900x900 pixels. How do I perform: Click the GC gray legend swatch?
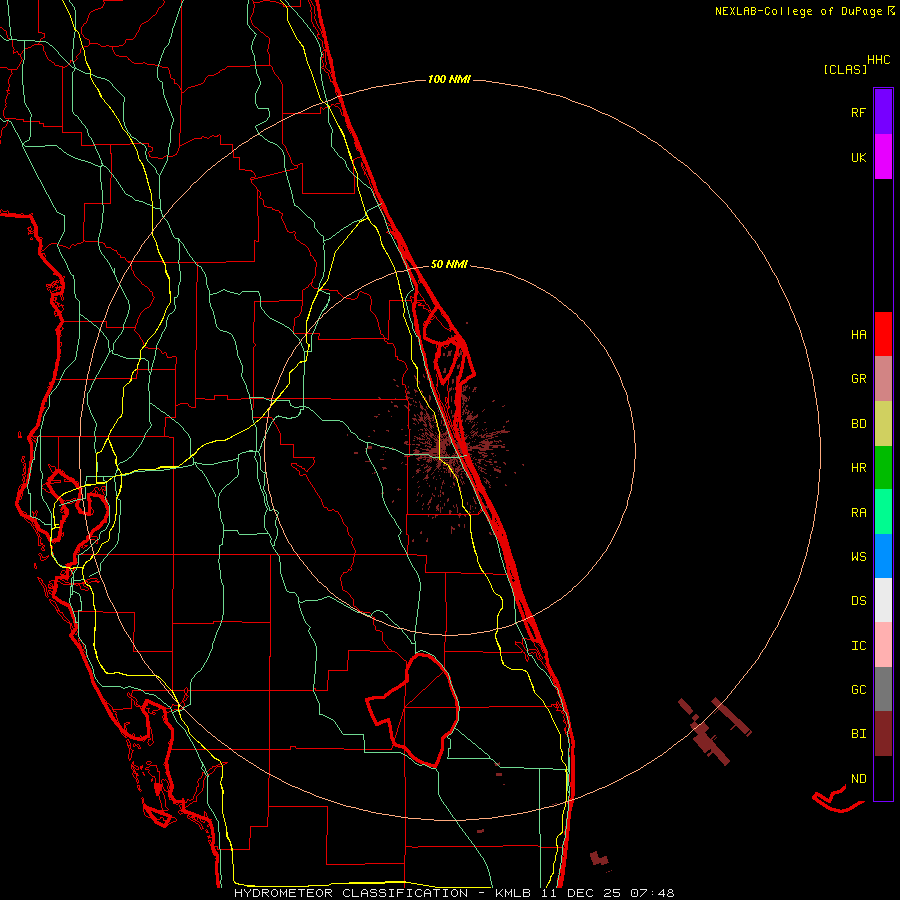click(x=883, y=689)
